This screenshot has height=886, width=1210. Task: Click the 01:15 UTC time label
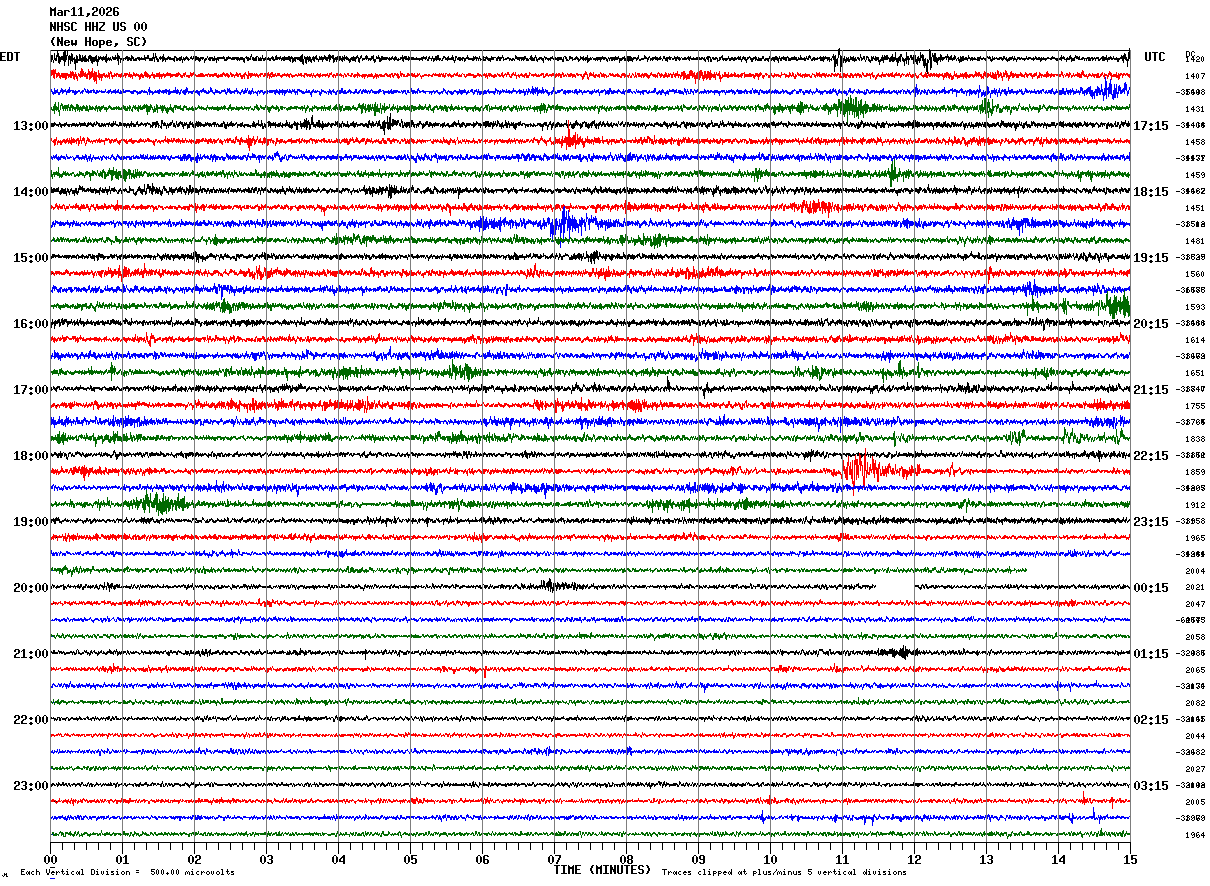(x=1151, y=654)
